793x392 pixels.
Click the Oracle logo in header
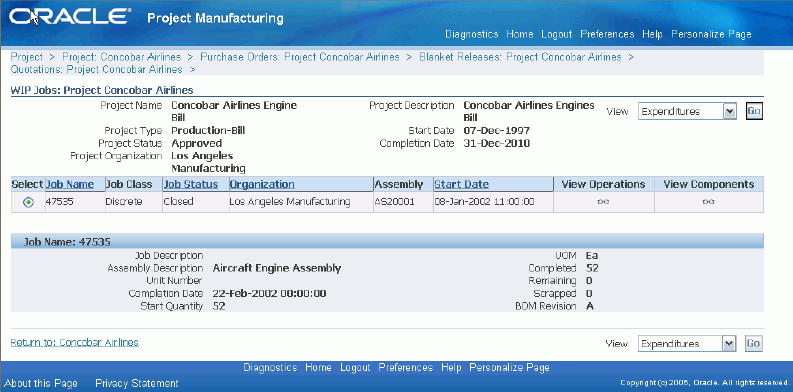click(70, 18)
